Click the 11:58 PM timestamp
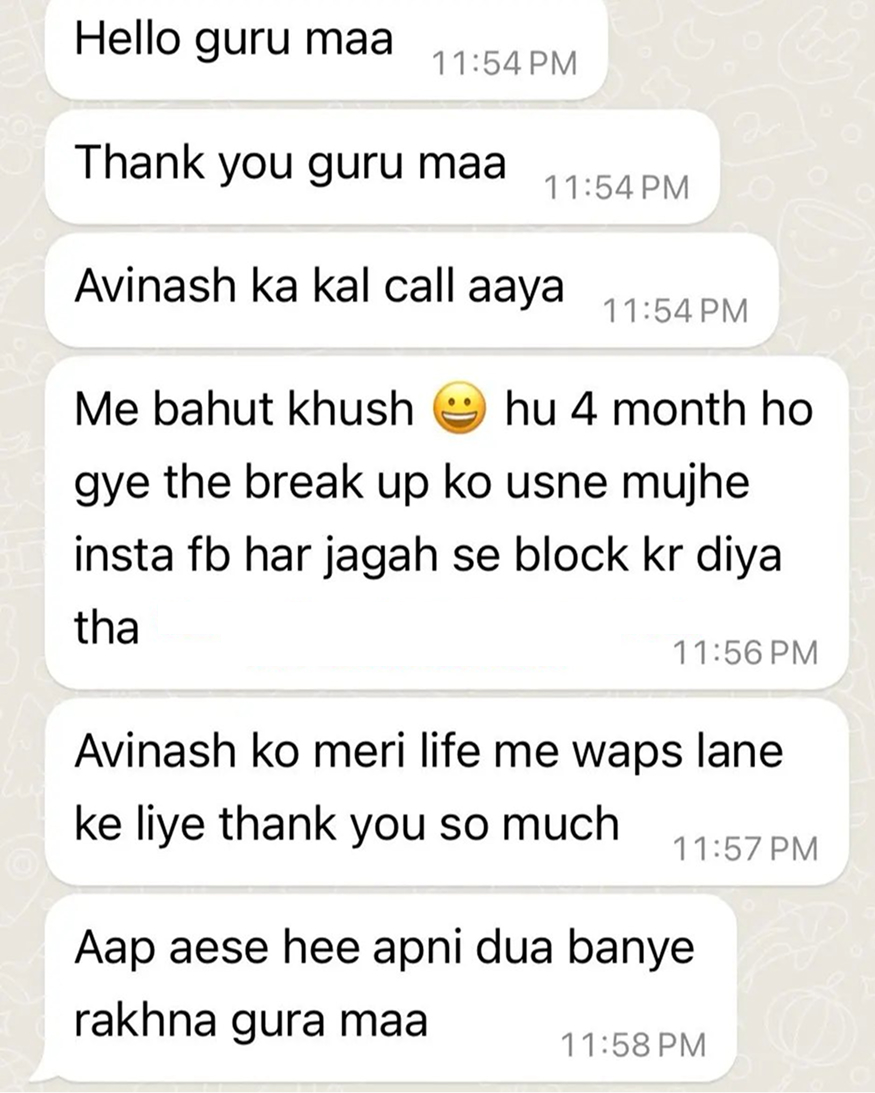Viewport: 875px width, 1093px height. 633,1045
